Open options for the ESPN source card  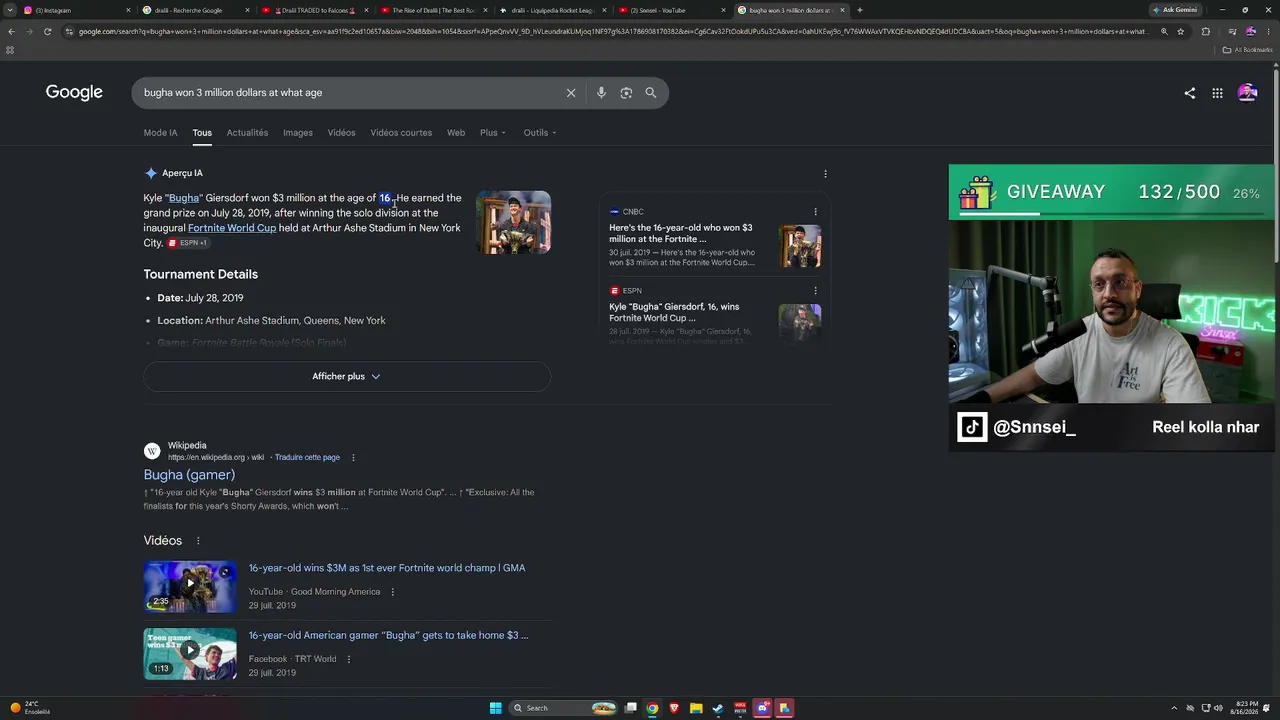pos(815,291)
